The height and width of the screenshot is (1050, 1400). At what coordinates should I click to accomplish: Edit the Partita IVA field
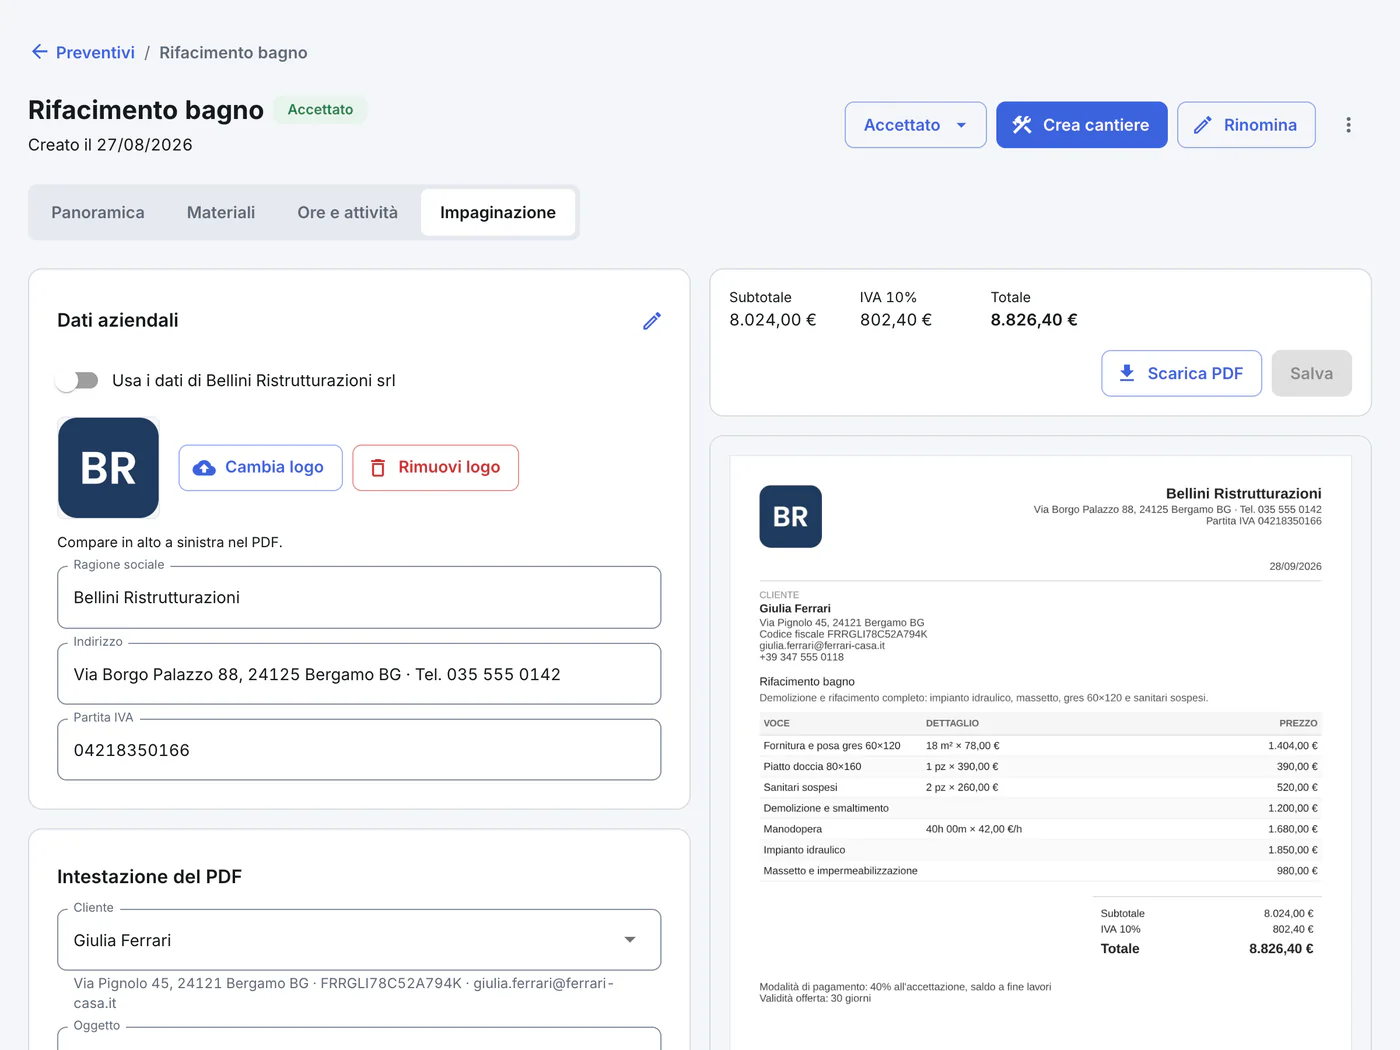point(359,750)
